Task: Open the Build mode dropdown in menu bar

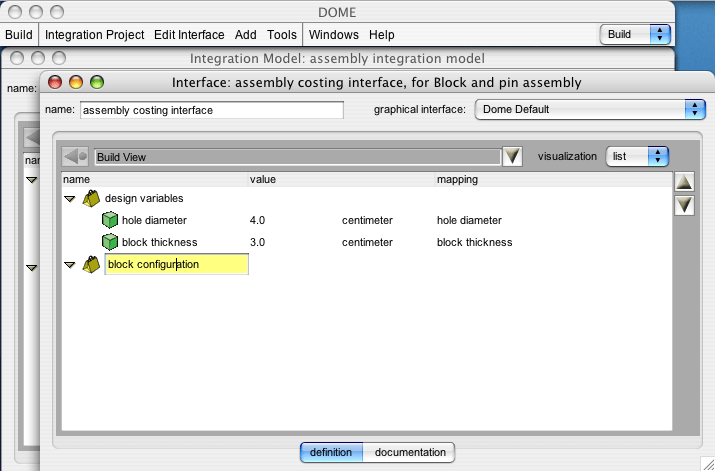Action: 635,35
